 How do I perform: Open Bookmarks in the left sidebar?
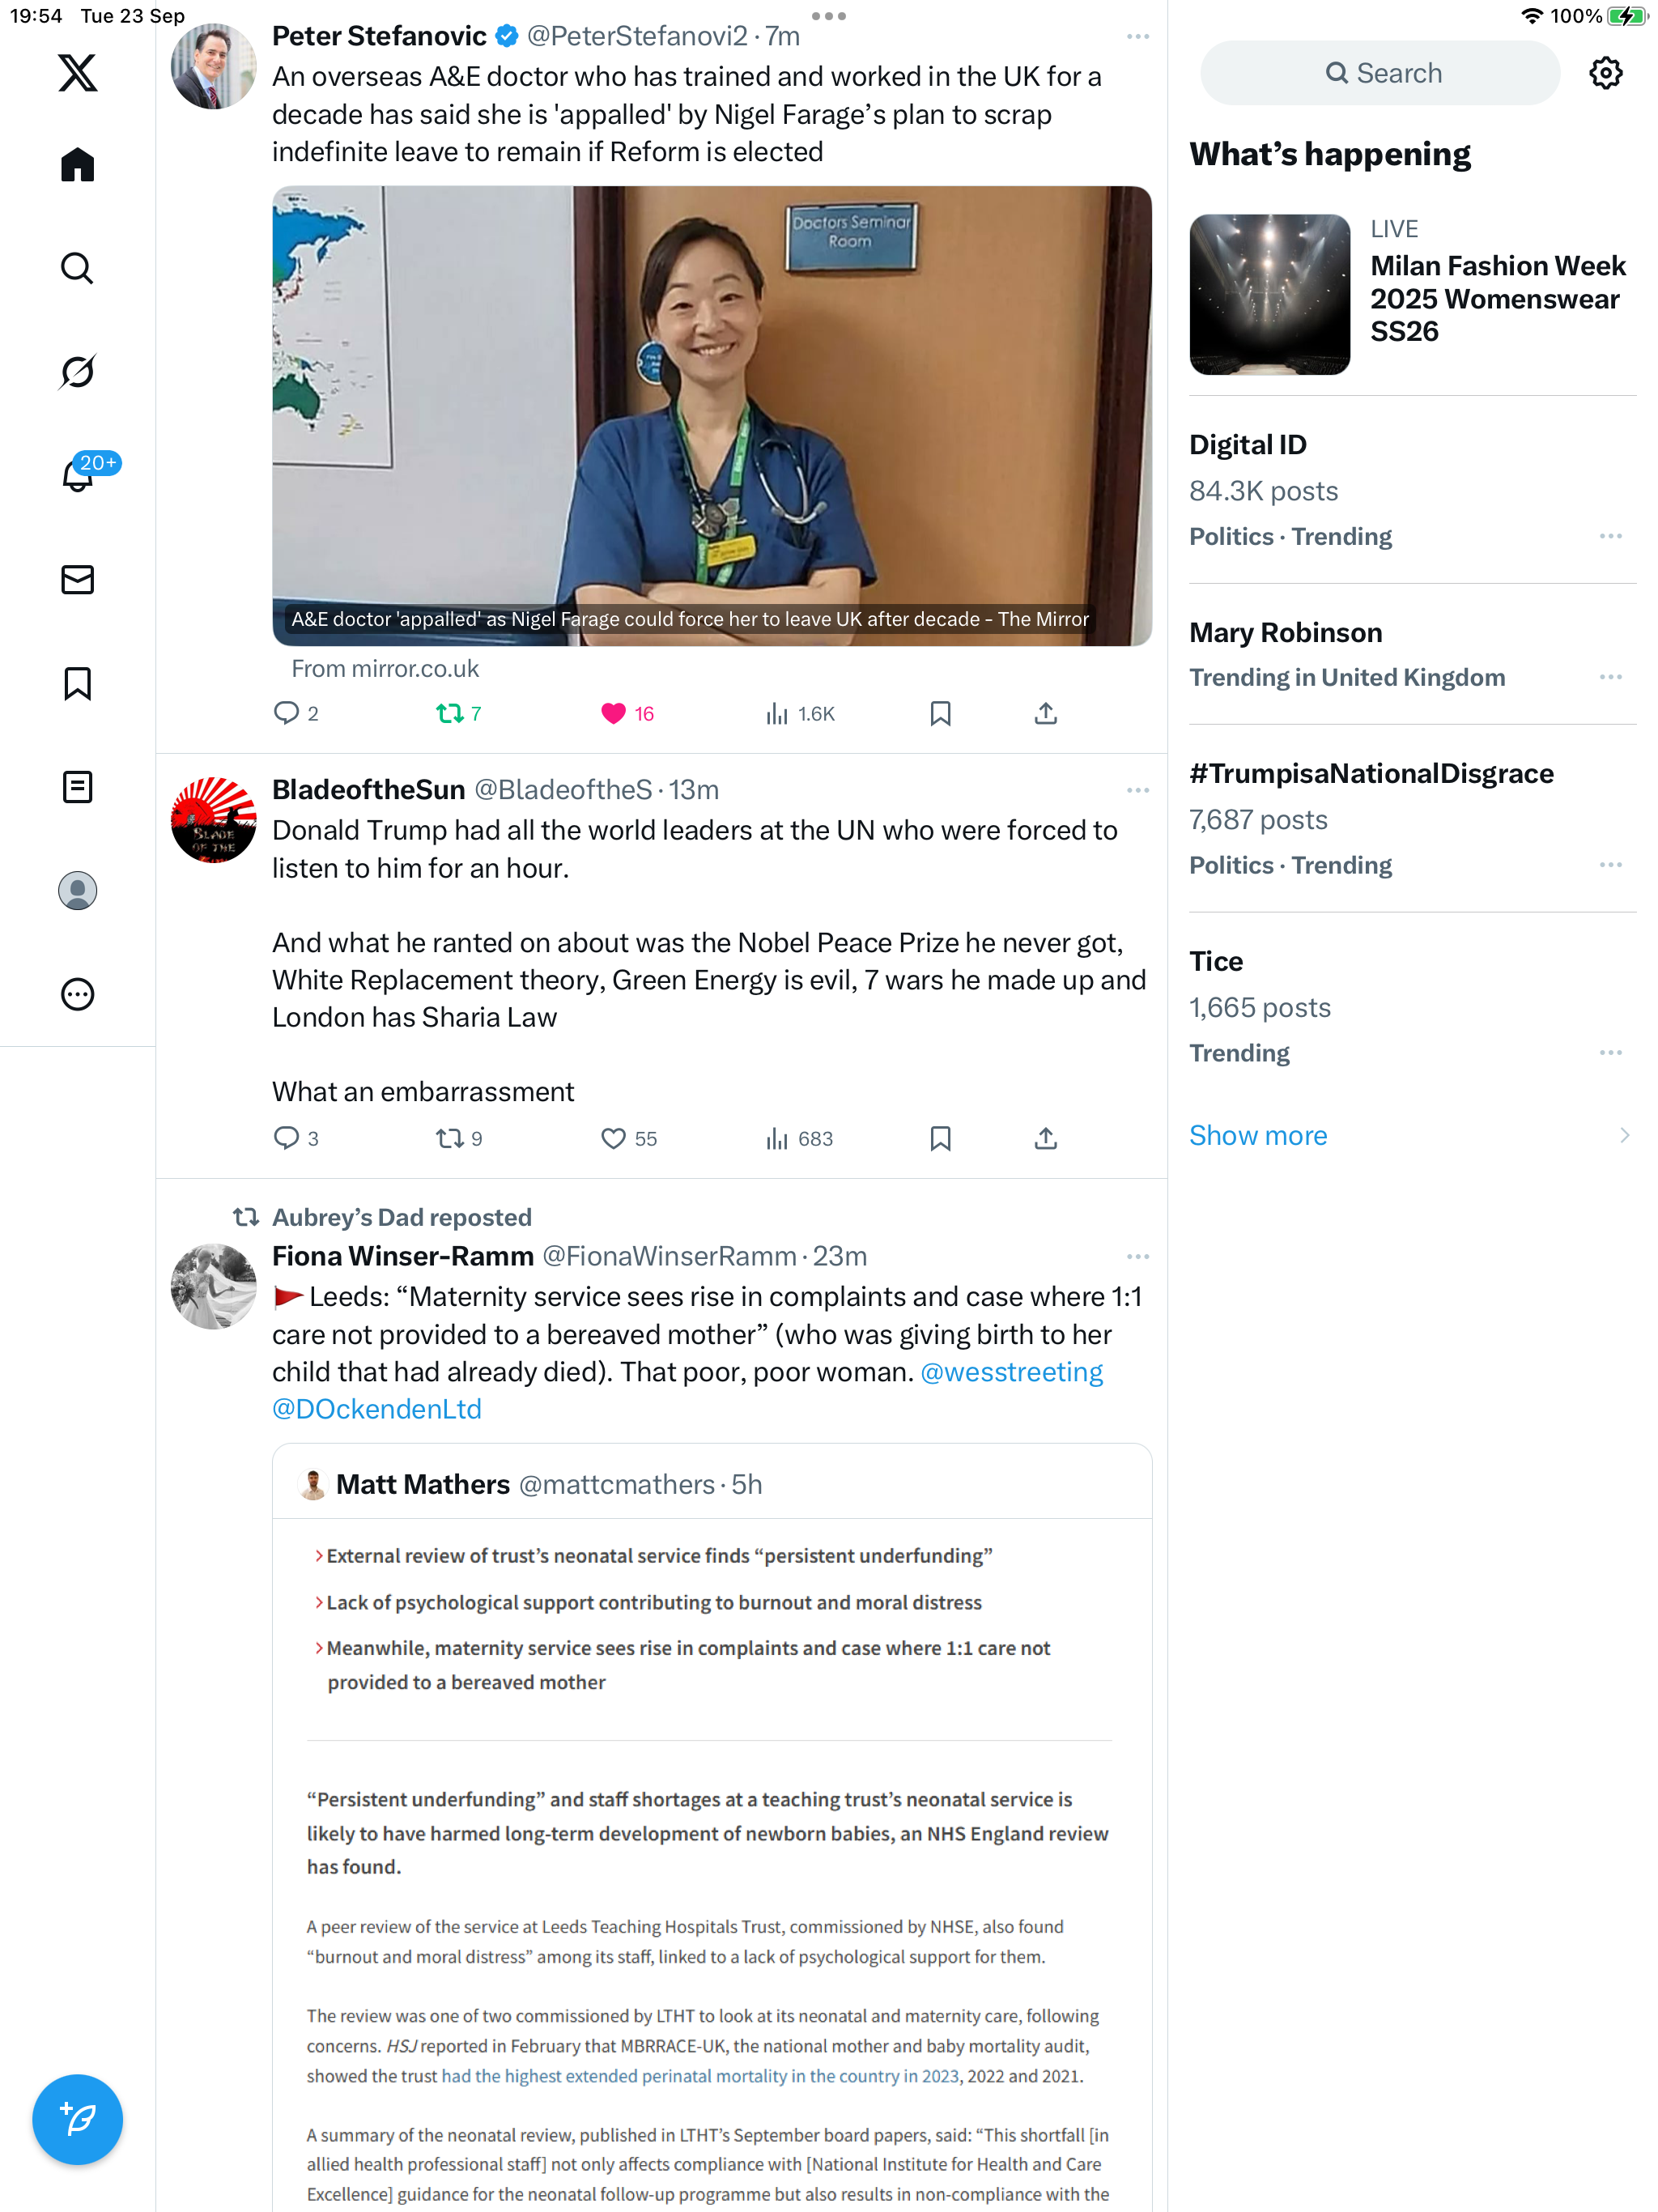pos(77,684)
